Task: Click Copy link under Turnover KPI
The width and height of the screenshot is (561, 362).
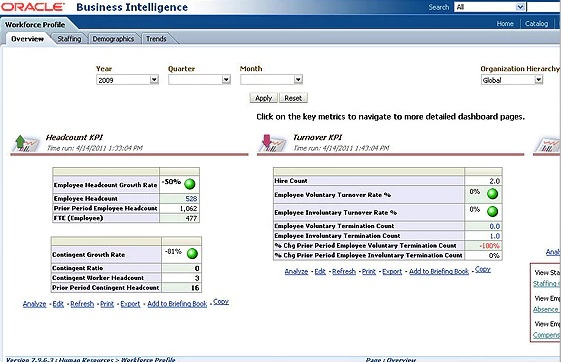Action: pos(483,269)
